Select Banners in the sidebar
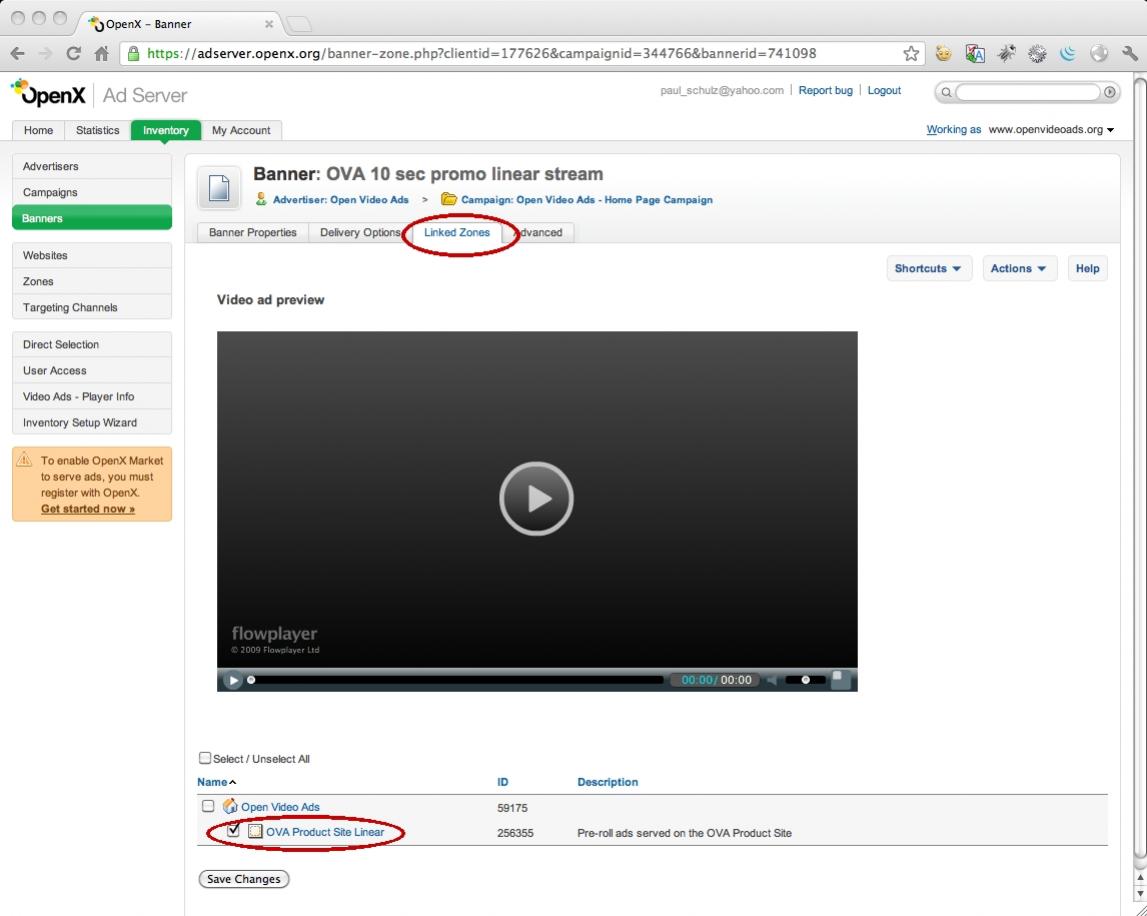Image resolution: width=1147 pixels, height=916 pixels. pyautogui.click(x=92, y=218)
